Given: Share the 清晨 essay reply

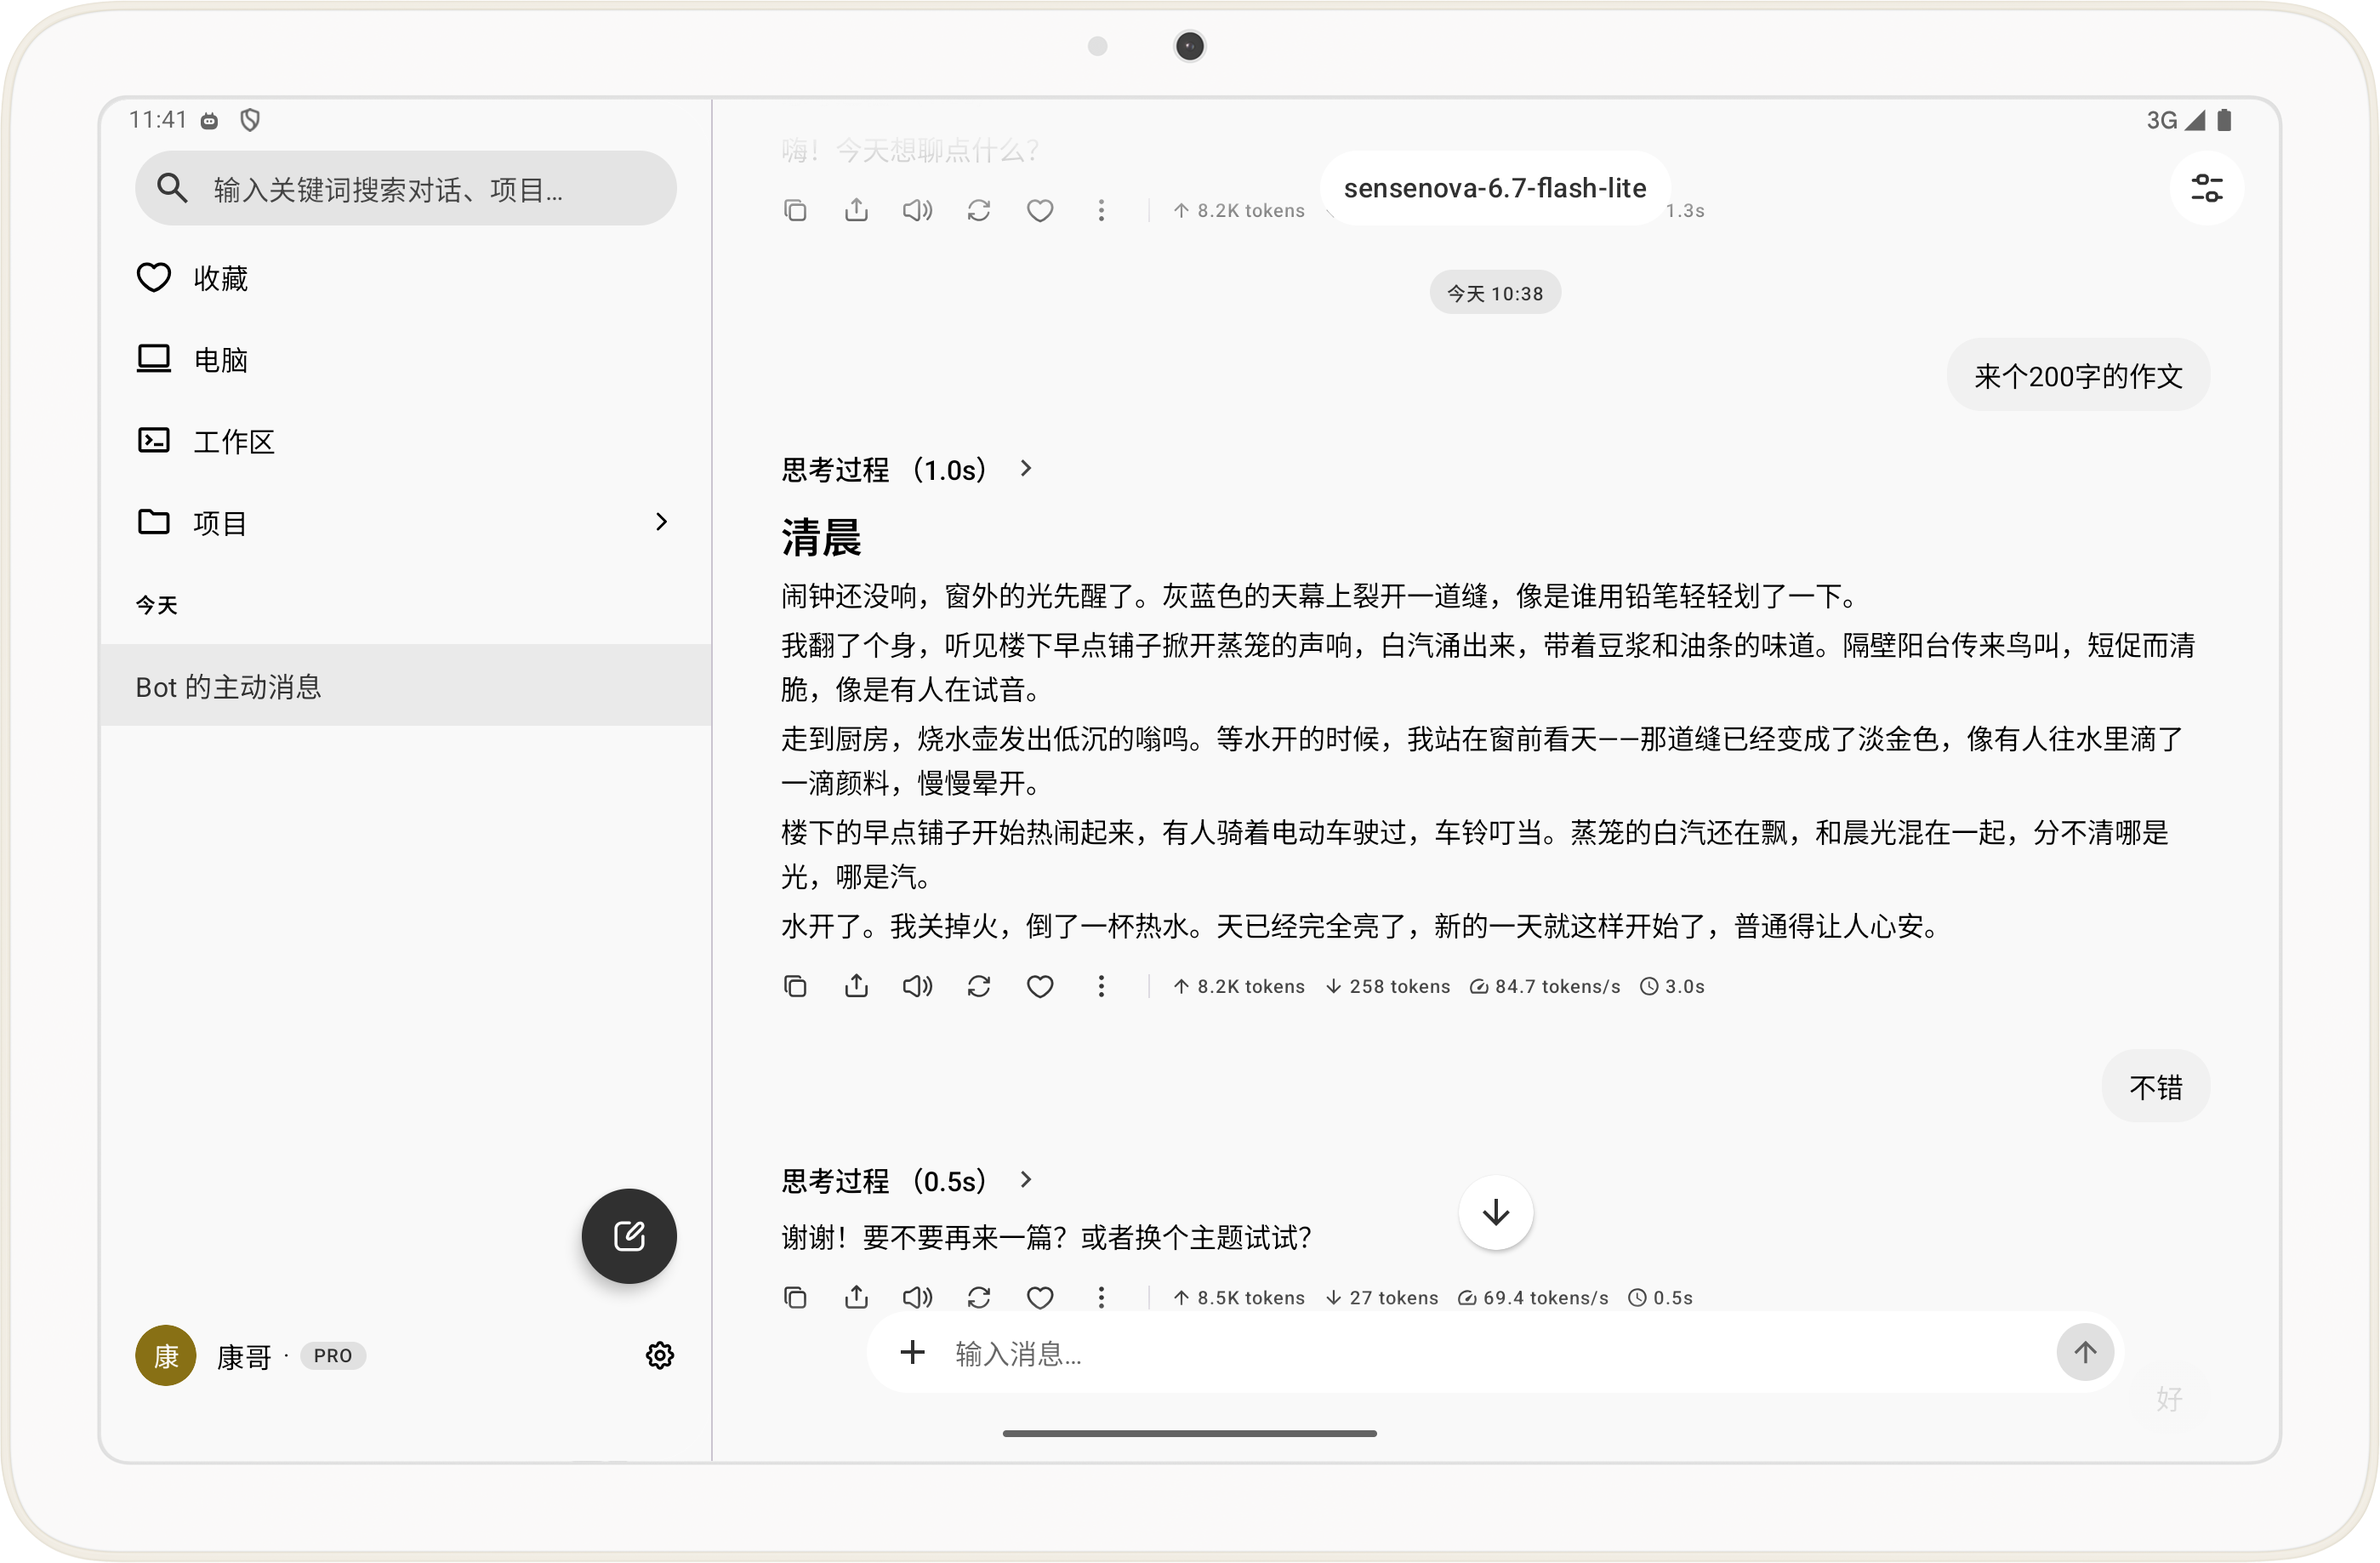Looking at the screenshot, I should coord(856,986).
